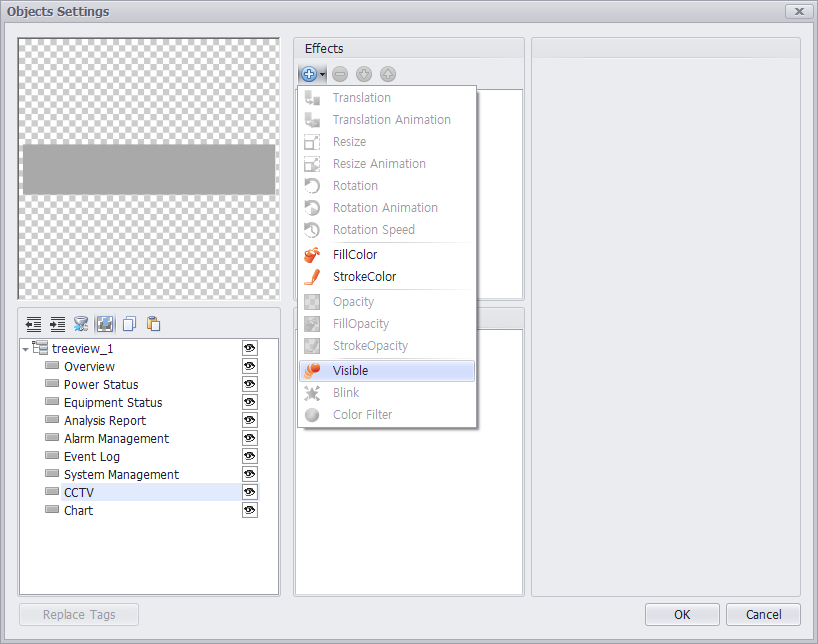Choose FillColor from the effects menu
This screenshot has width=818, height=644.
click(x=387, y=255)
